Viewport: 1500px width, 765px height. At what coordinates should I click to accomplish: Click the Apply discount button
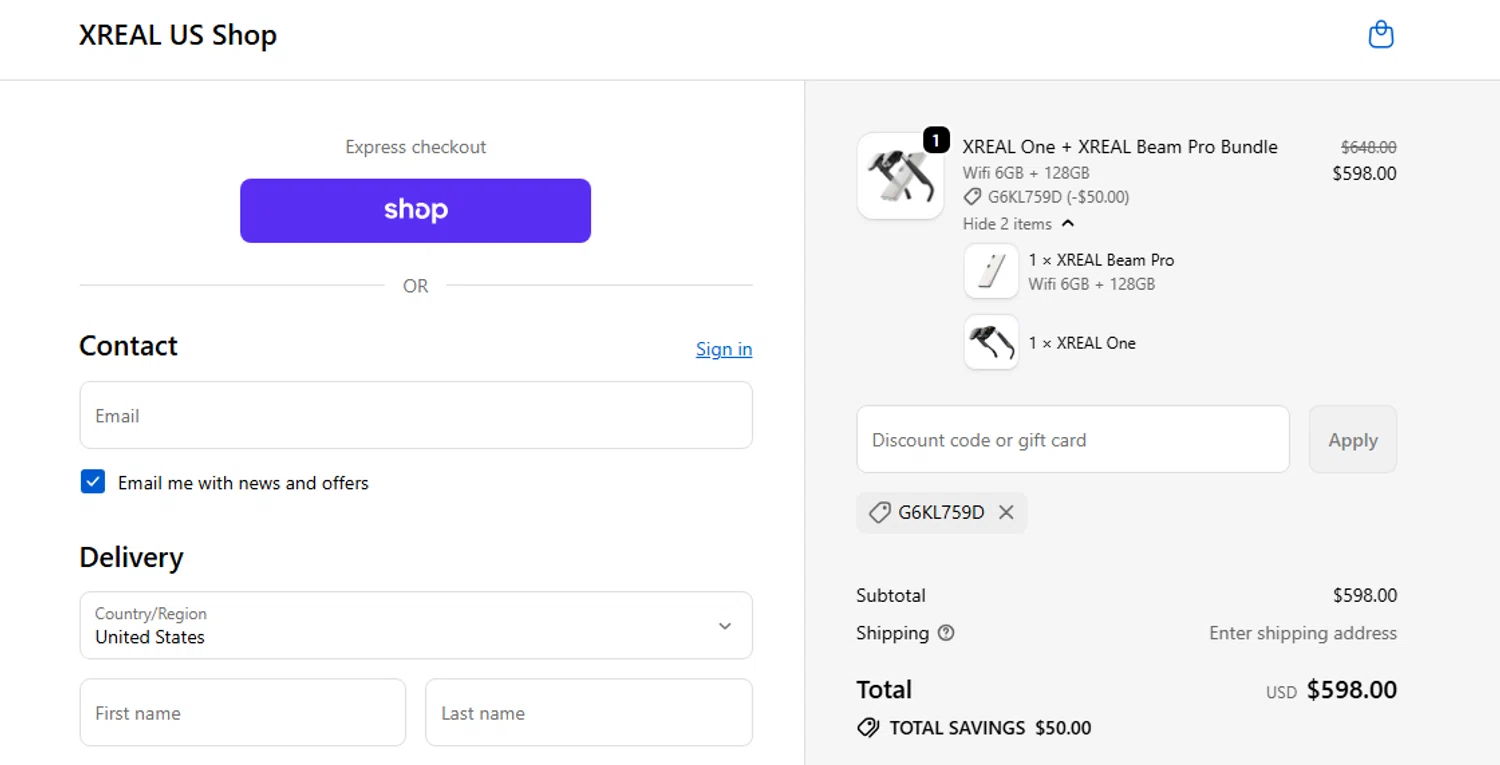click(1353, 440)
